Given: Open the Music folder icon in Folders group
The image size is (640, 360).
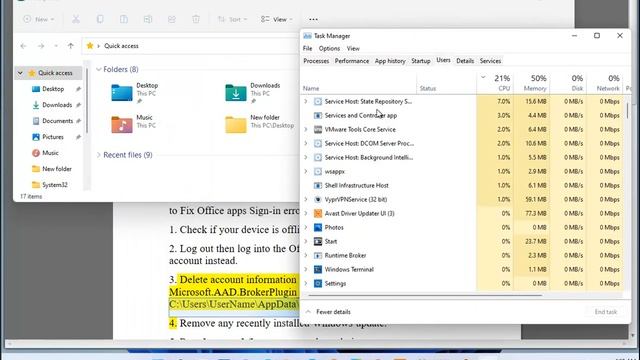Looking at the screenshot, I should pos(122,124).
